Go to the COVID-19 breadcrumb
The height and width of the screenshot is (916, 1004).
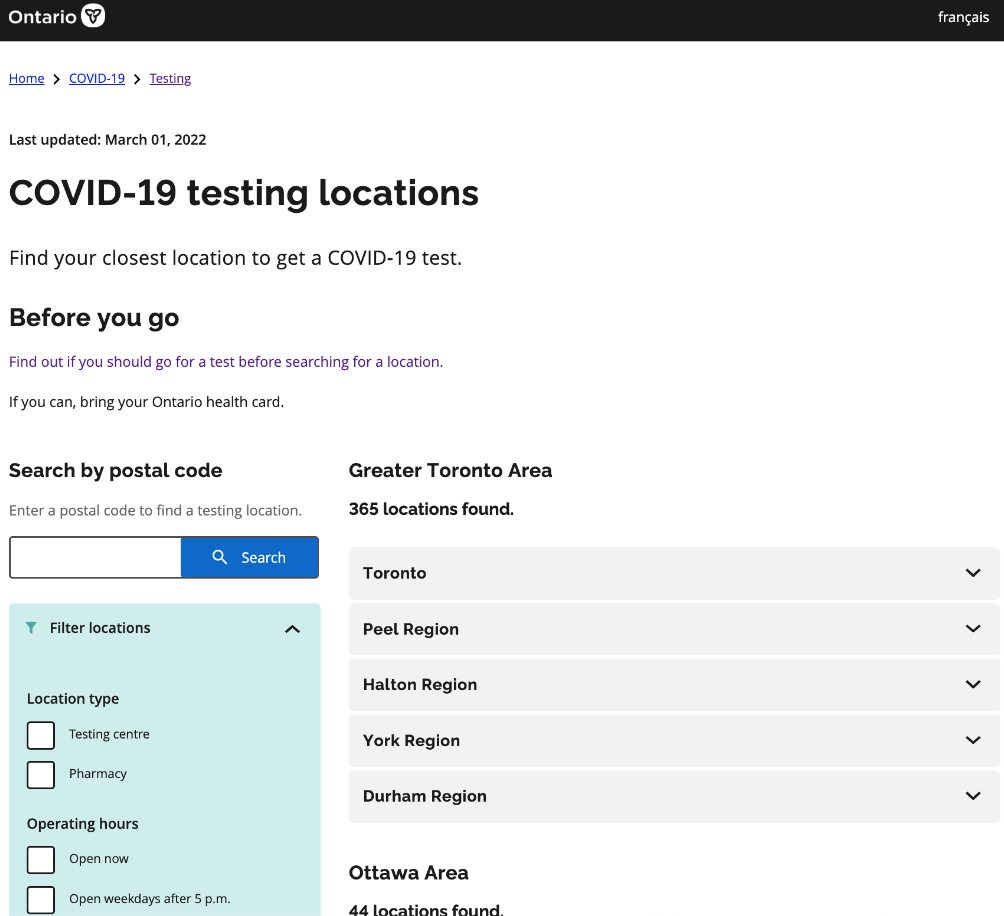pyautogui.click(x=97, y=78)
